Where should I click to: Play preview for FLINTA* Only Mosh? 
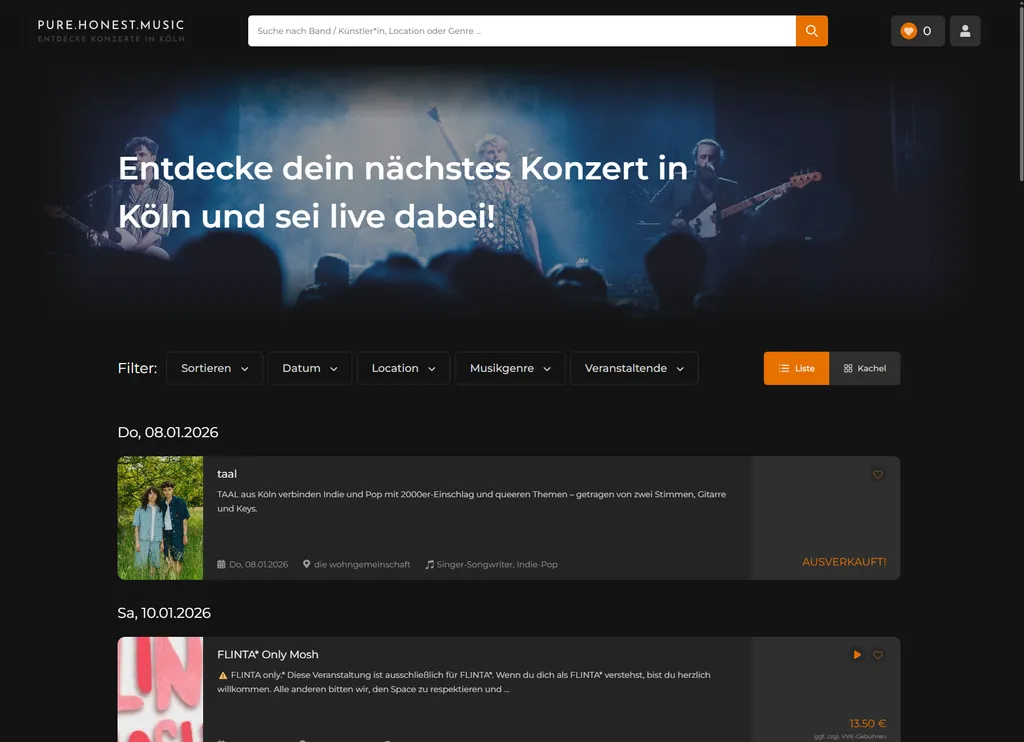[x=856, y=655]
